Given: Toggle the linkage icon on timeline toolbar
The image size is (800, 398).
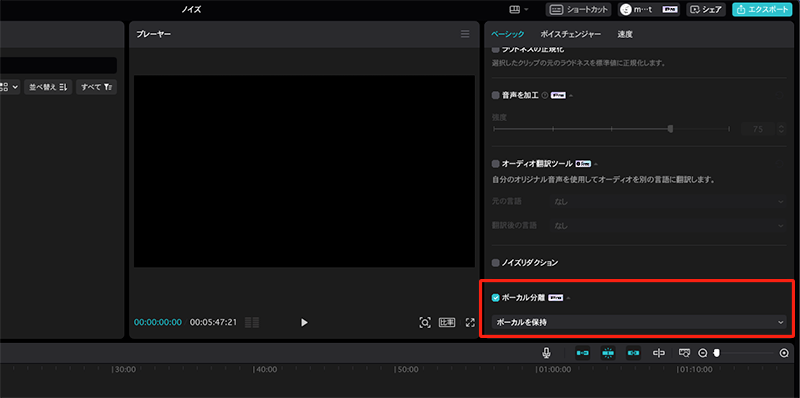Looking at the screenshot, I should [x=633, y=353].
